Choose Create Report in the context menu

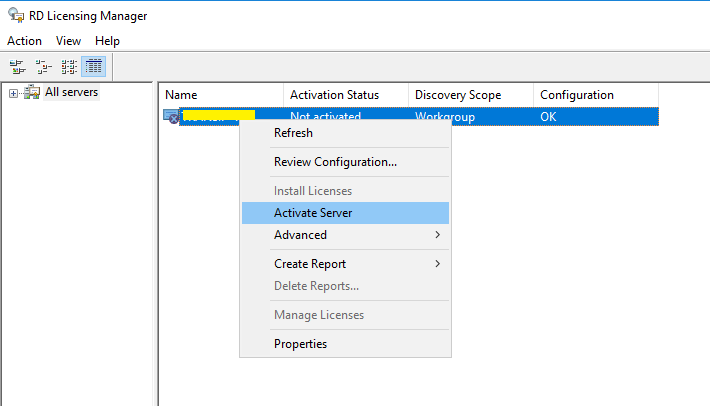coord(345,264)
